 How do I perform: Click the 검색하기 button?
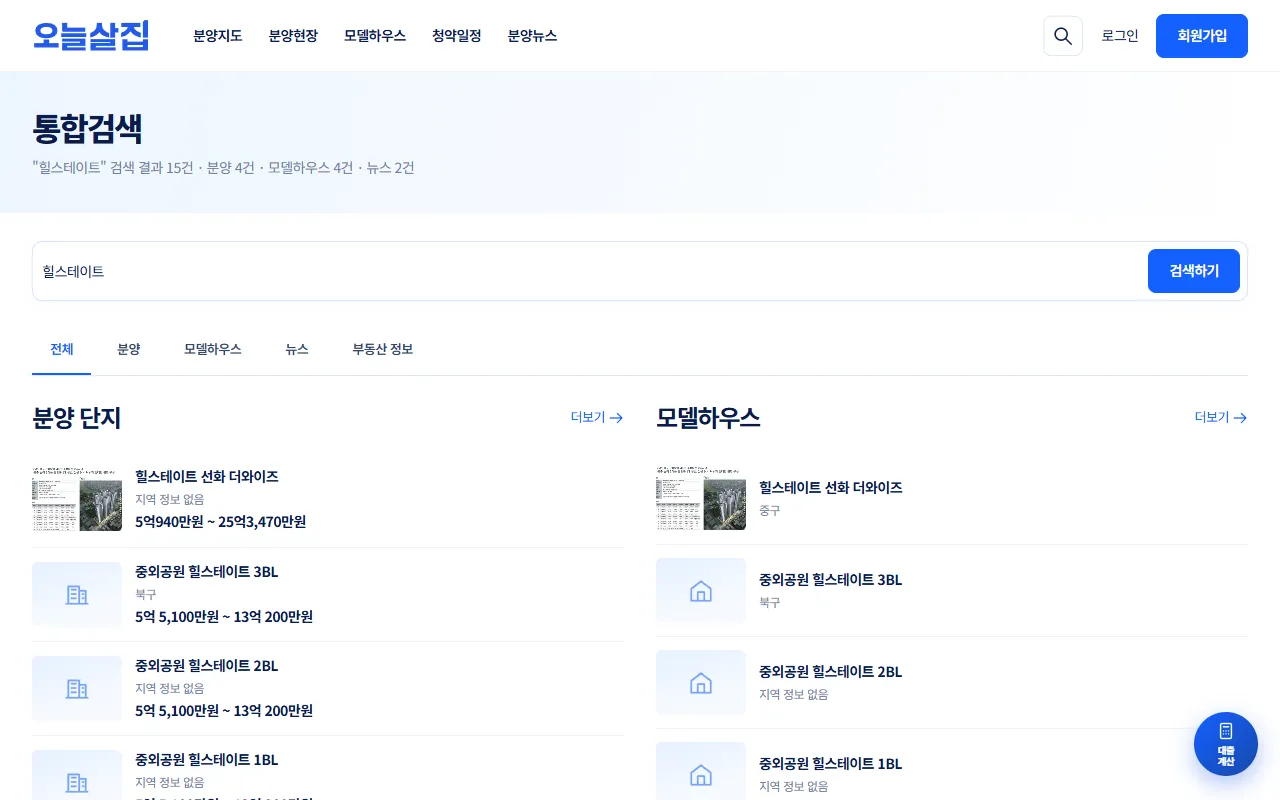pyautogui.click(x=1194, y=271)
